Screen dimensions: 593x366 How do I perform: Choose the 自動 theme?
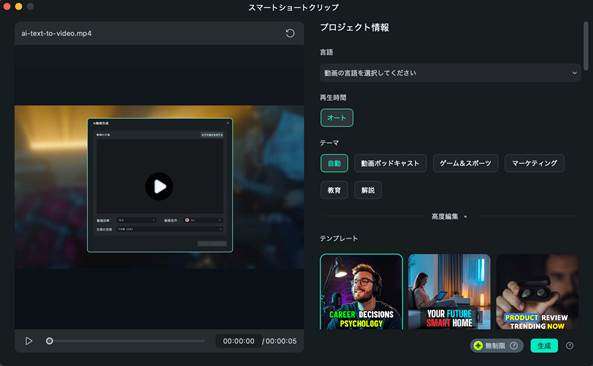coord(334,163)
